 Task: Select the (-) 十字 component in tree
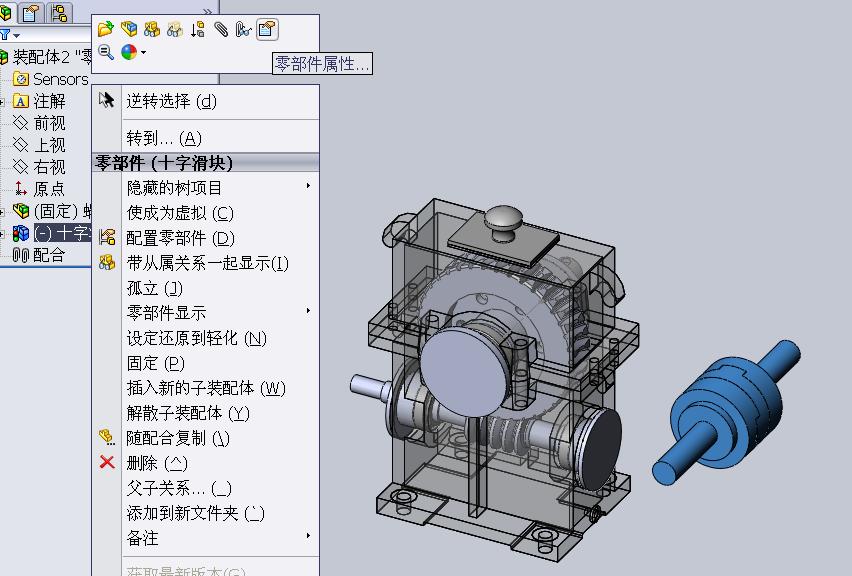[x=52, y=233]
